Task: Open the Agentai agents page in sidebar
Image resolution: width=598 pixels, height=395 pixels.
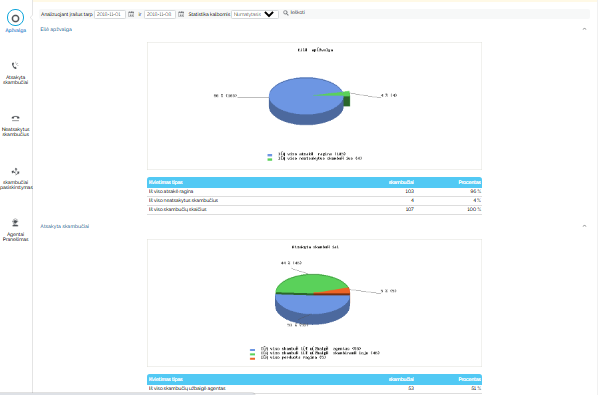Action: 15,230
